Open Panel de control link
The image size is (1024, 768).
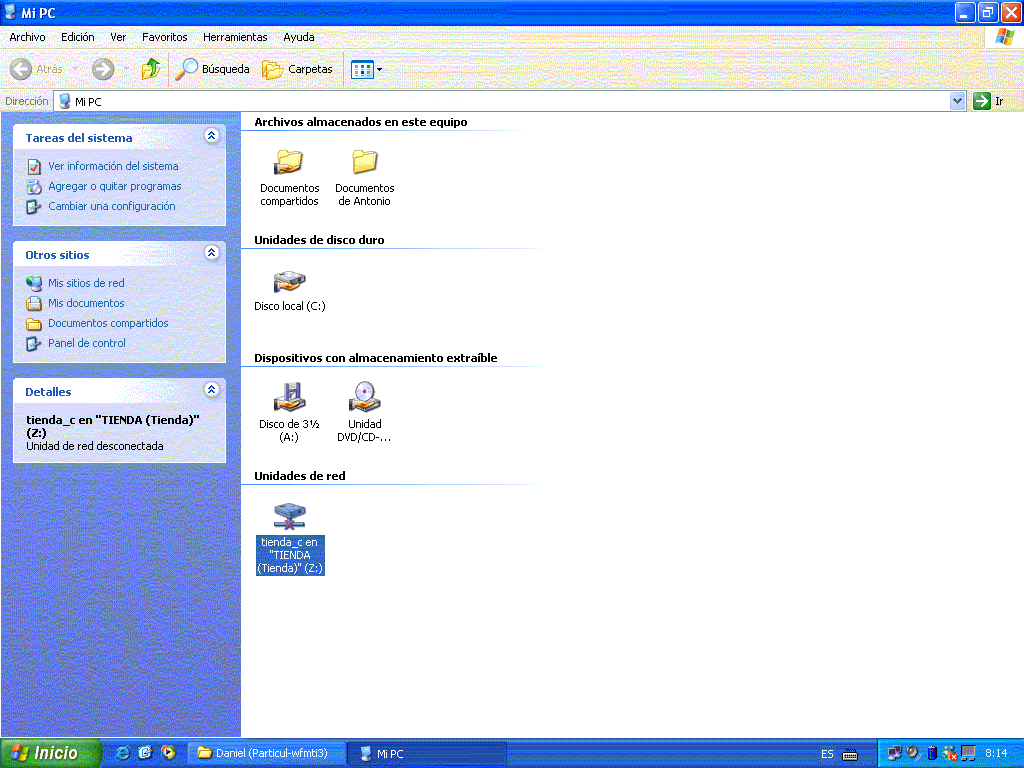coord(86,343)
